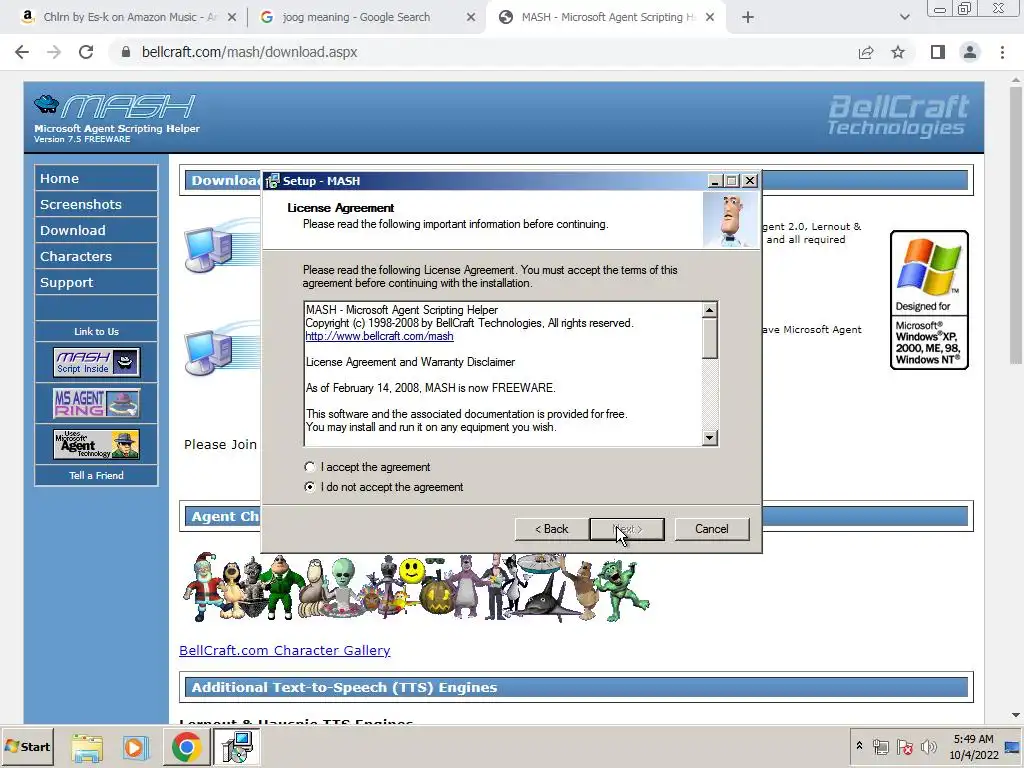Launch Windows Media Player from taskbar
This screenshot has height=768, width=1024.
click(136, 747)
